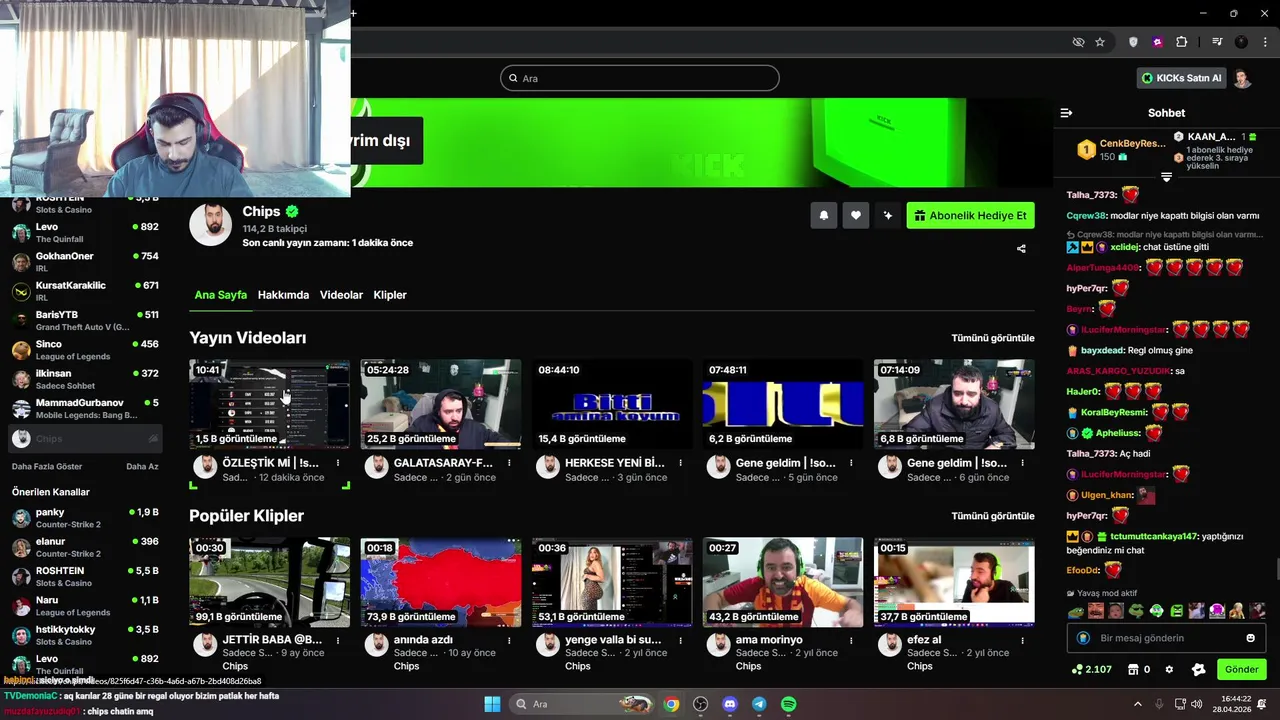Open the 07:48:11 stream video thumbnail
1280x720 pixels.
click(x=783, y=404)
